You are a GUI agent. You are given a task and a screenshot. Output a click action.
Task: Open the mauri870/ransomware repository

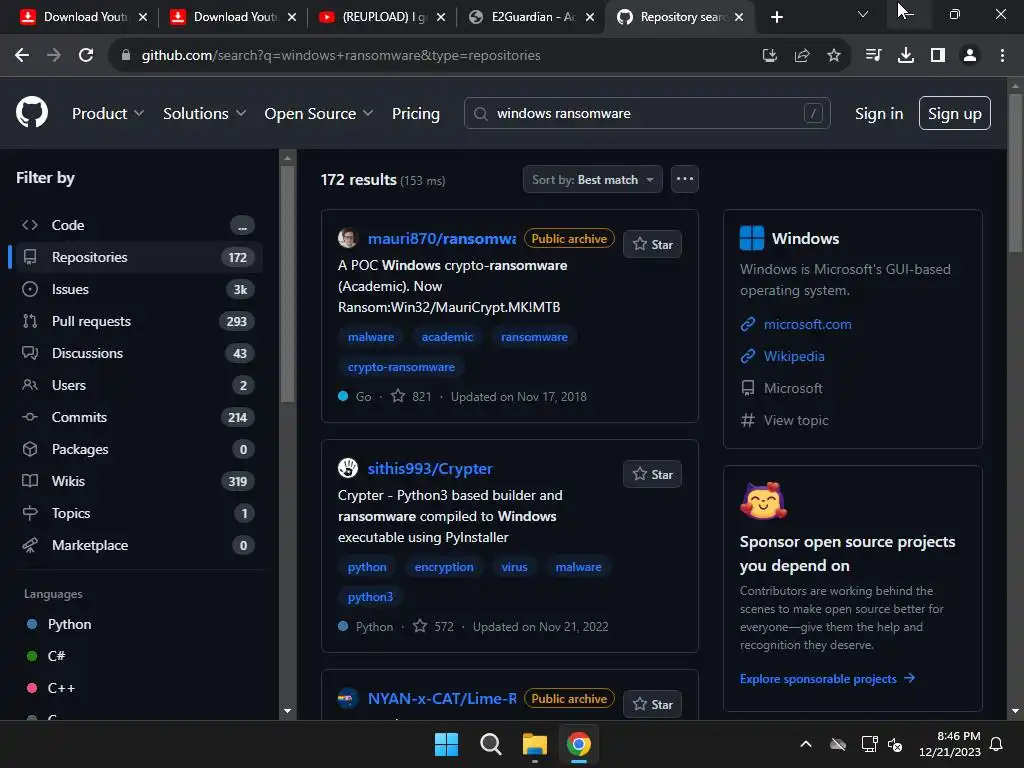[441, 239]
